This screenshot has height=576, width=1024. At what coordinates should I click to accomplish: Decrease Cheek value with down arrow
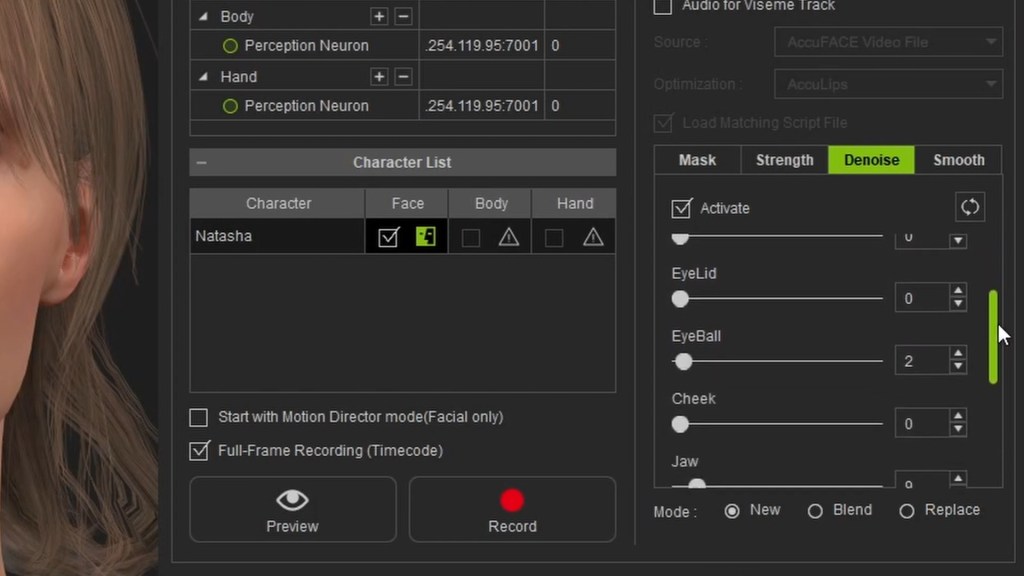[x=958, y=430]
